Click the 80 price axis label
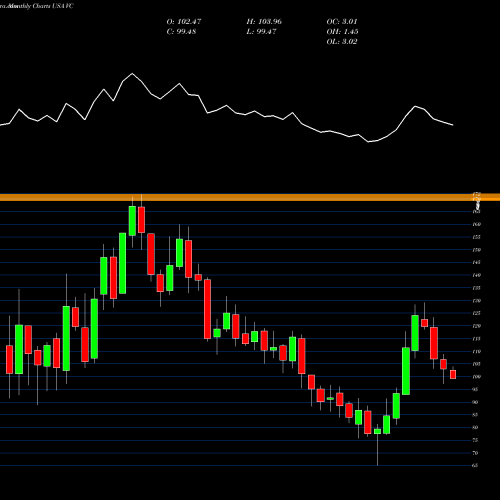Screen dimensions: 500x500 coord(475,427)
